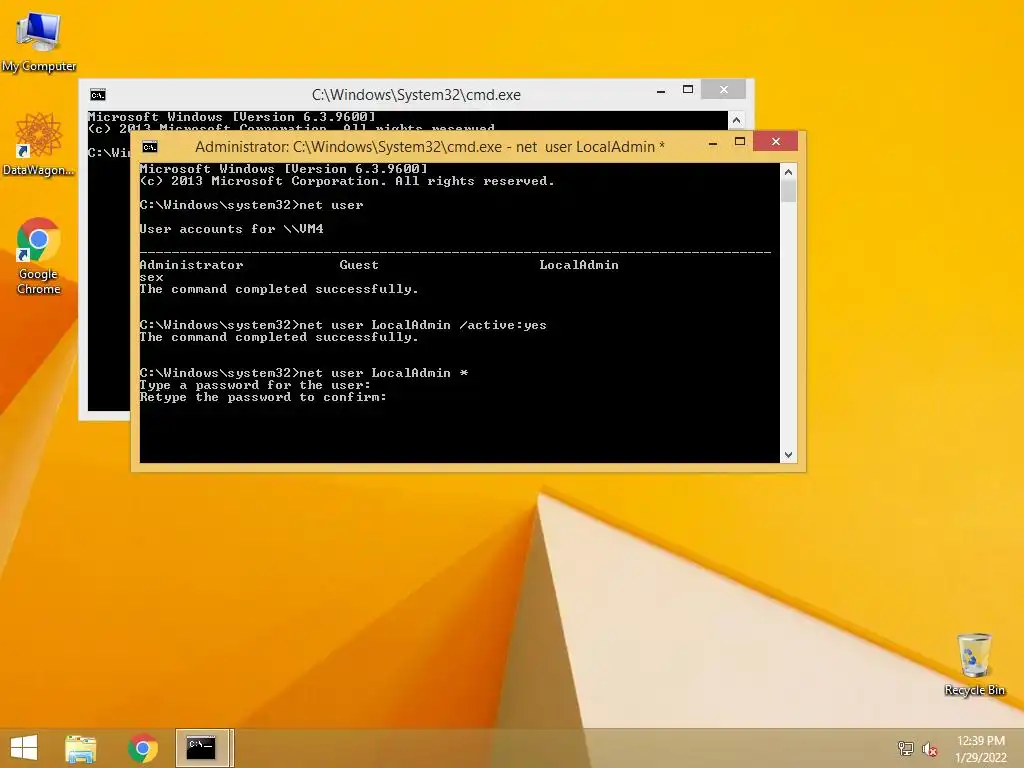Image resolution: width=1024 pixels, height=768 pixels.
Task: Click the scroll-down arrow in Administrator cmd
Action: pyautogui.click(x=788, y=455)
